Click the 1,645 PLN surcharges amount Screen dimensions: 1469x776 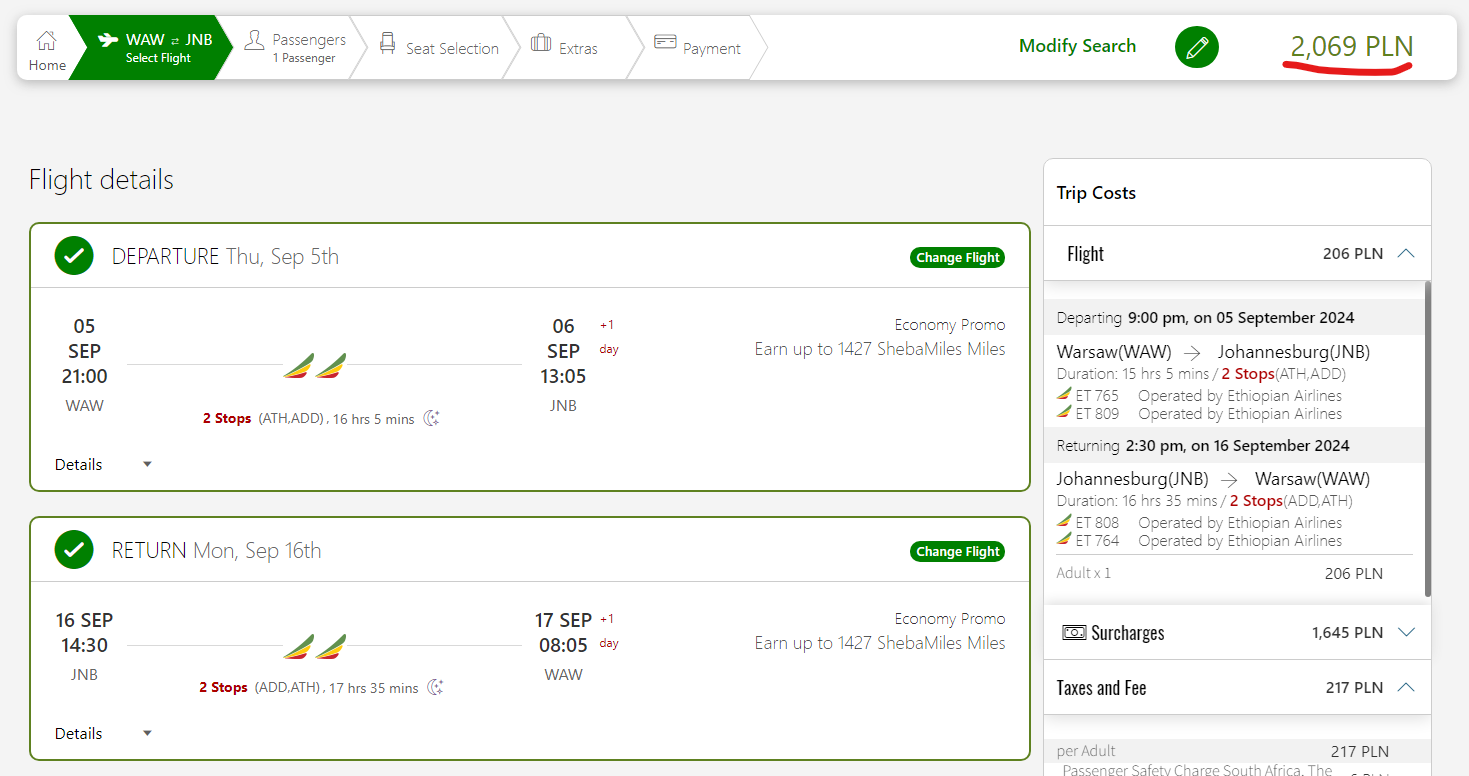tap(1347, 632)
